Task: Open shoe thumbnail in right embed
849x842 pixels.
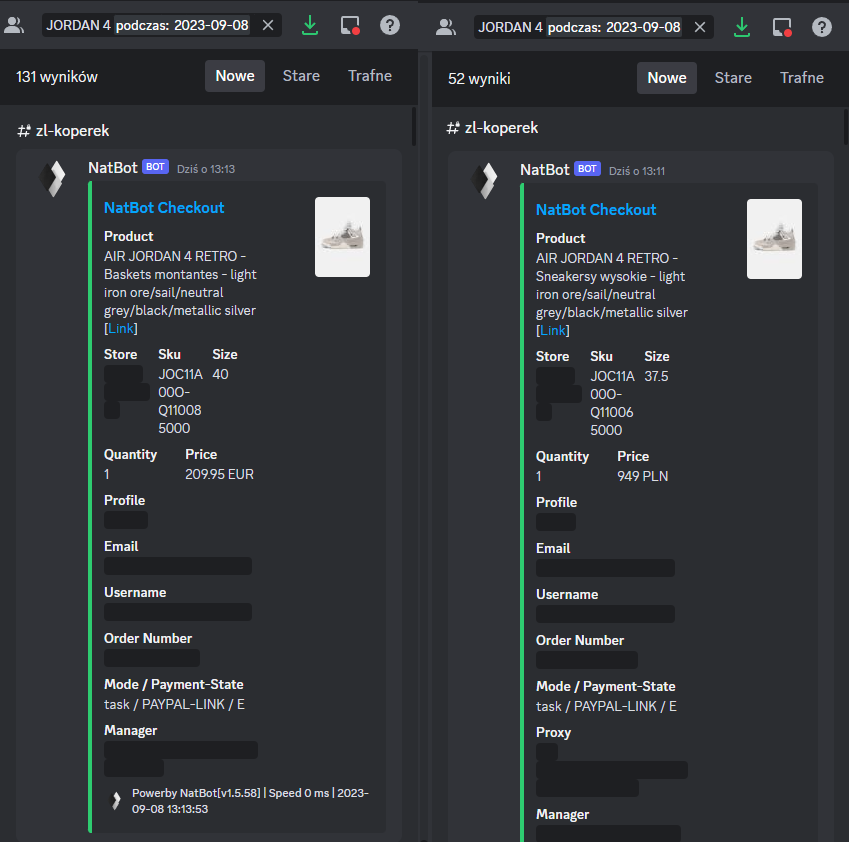Action: click(775, 239)
